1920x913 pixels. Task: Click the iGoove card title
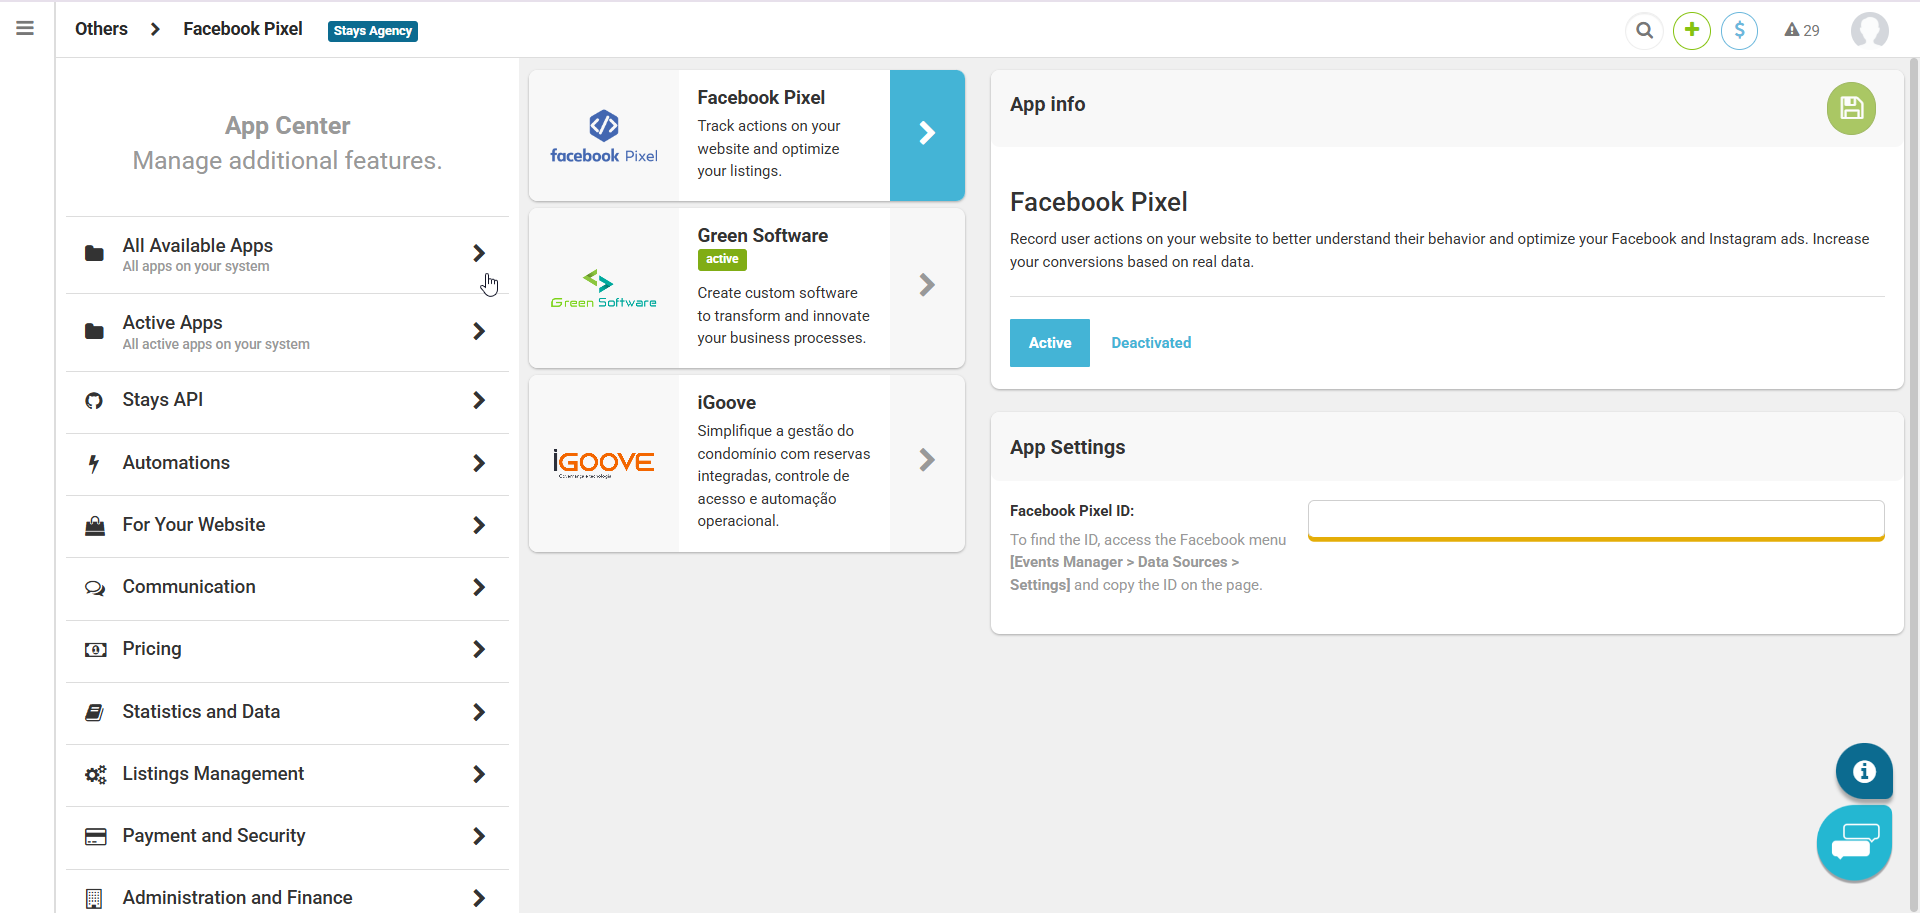(x=727, y=403)
